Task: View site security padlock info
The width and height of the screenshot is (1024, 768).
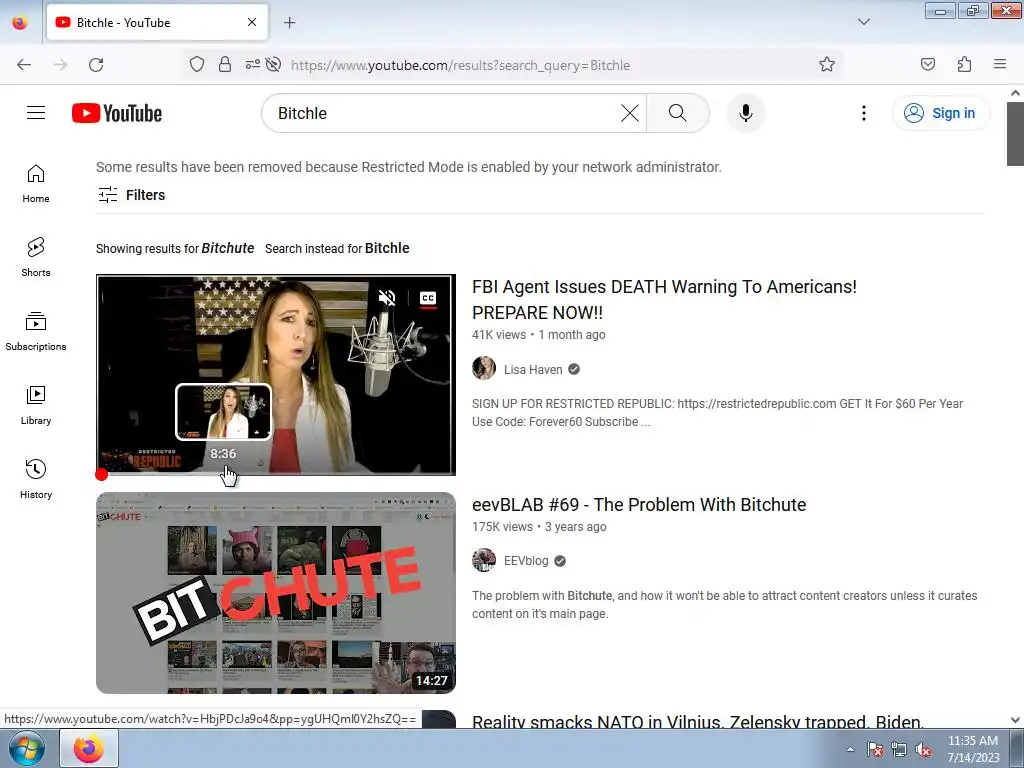Action: pos(225,64)
